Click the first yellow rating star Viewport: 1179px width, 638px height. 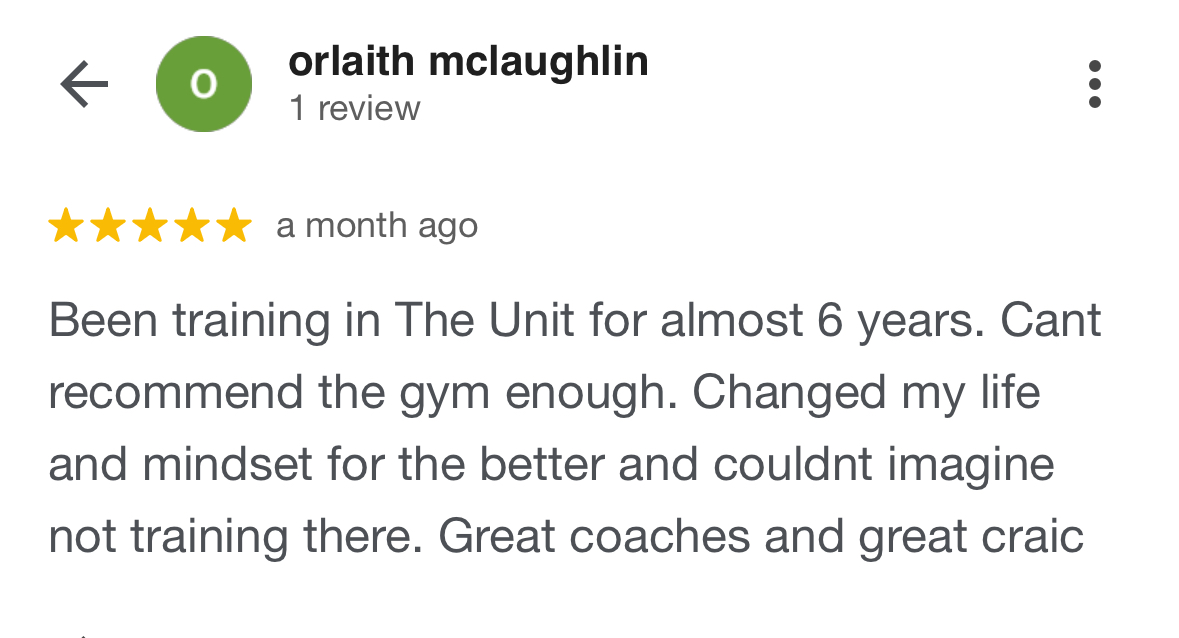coord(67,225)
